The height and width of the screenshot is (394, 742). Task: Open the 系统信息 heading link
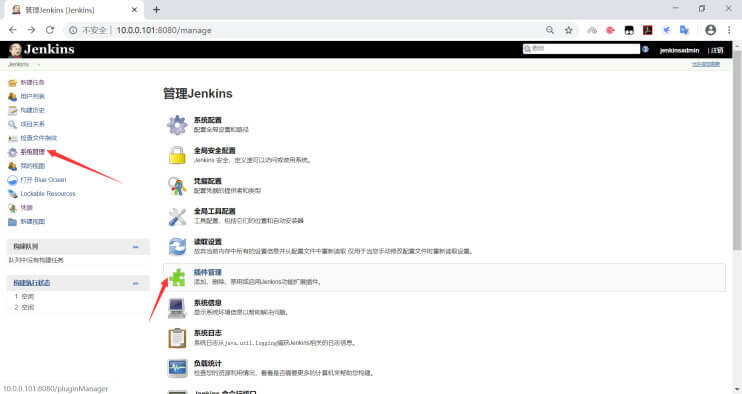coord(207,303)
